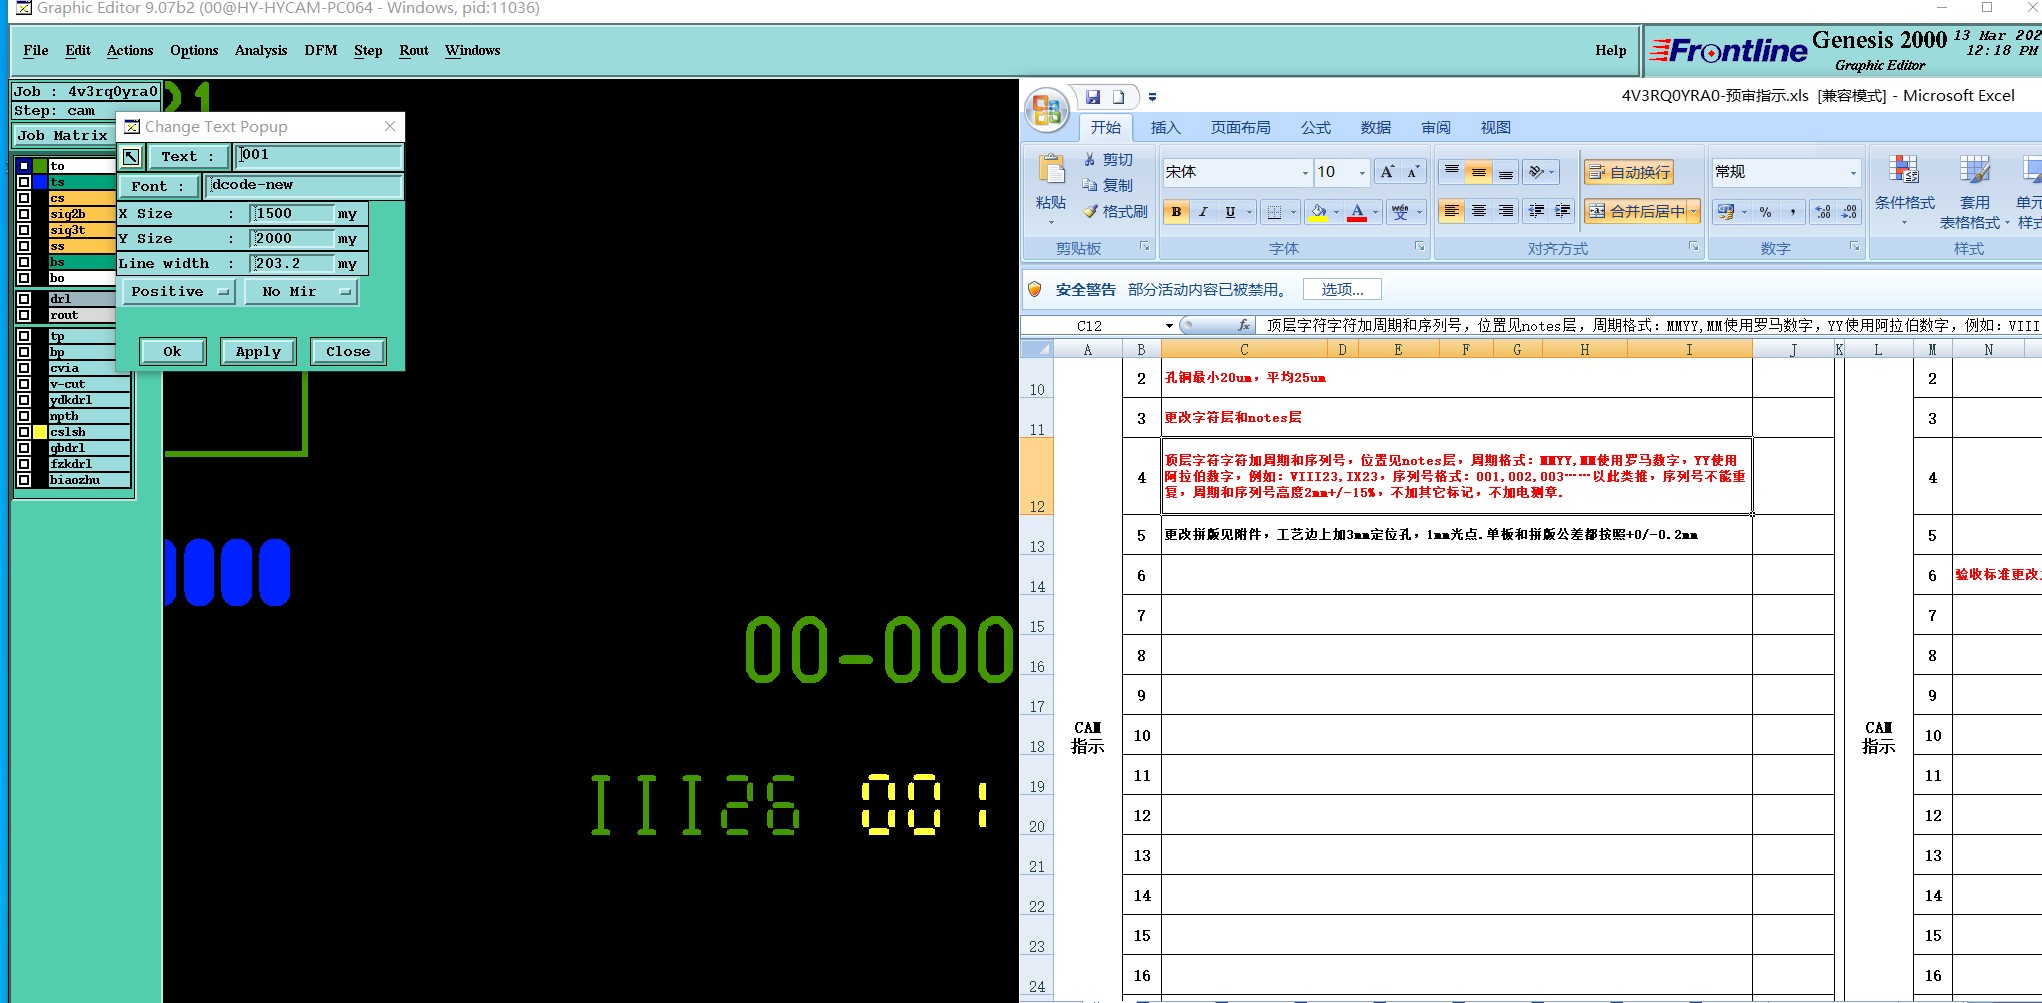The width and height of the screenshot is (2042, 1003).
Task: Click the Increase Font Size icon
Action: point(1387,172)
